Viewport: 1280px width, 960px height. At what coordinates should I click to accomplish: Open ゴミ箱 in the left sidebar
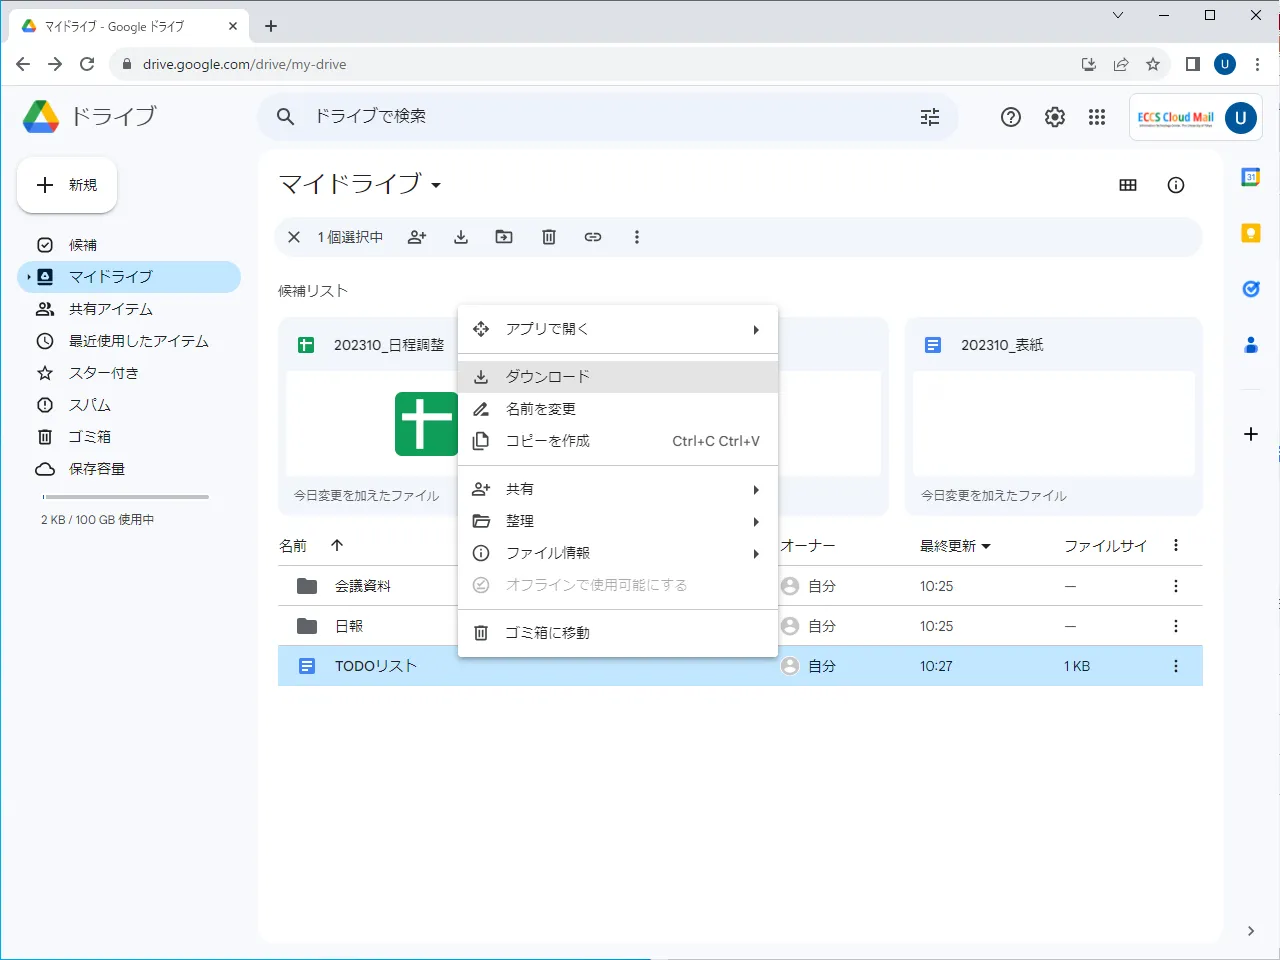tap(89, 437)
